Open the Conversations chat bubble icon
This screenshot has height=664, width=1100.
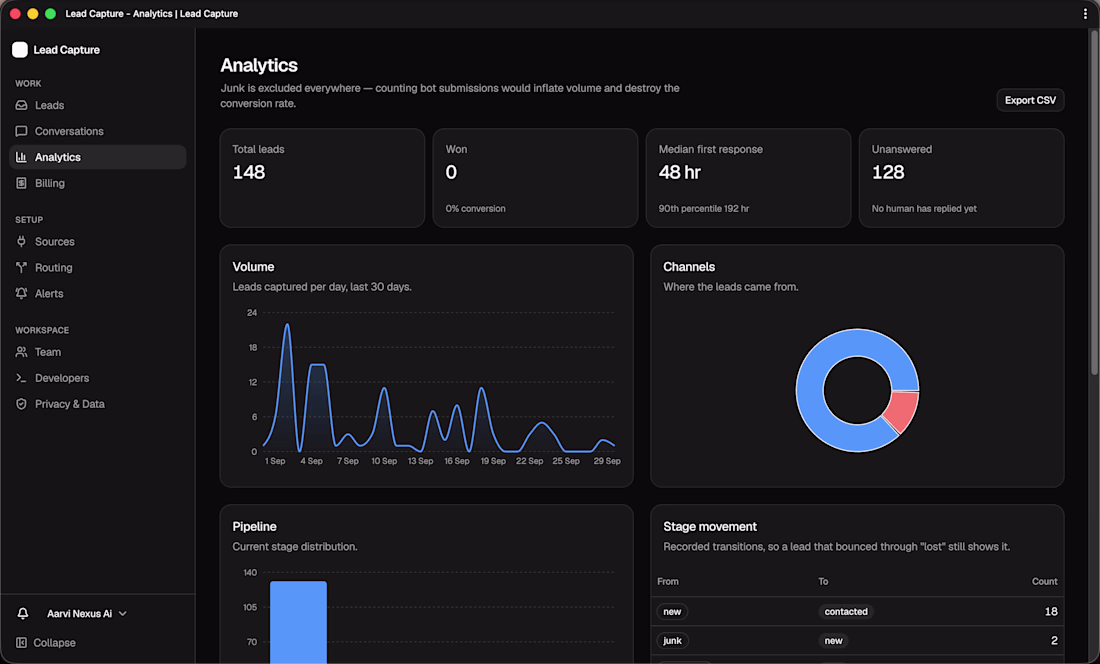pyautogui.click(x=22, y=131)
